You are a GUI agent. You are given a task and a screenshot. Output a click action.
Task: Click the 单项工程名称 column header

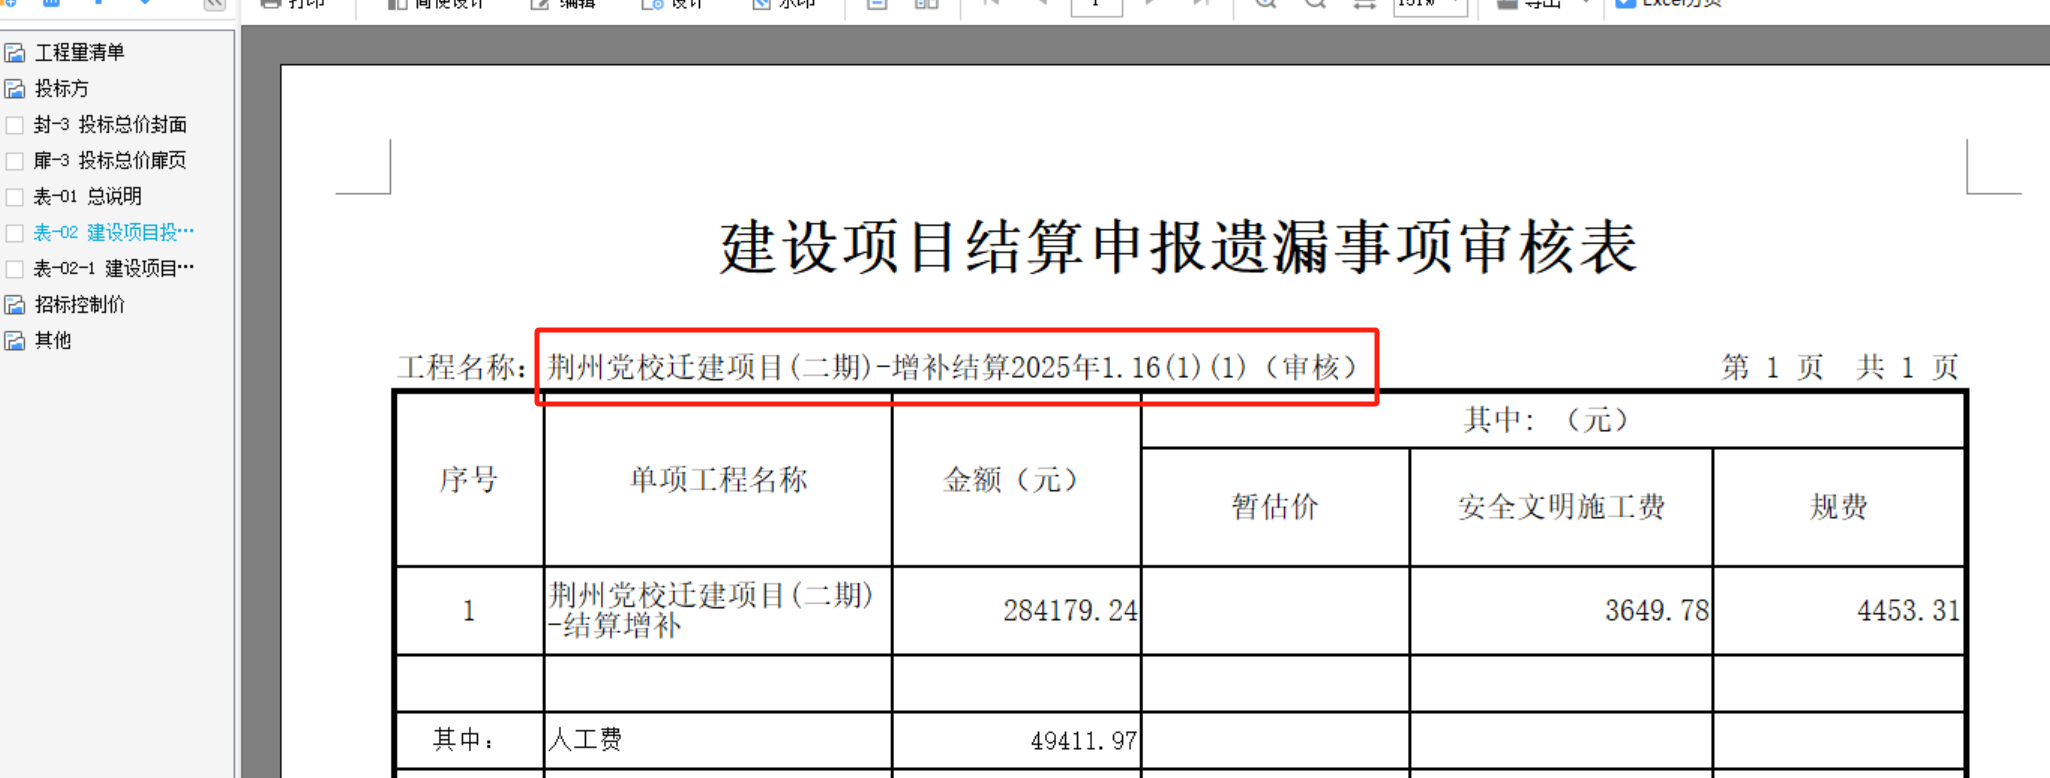pos(718,480)
